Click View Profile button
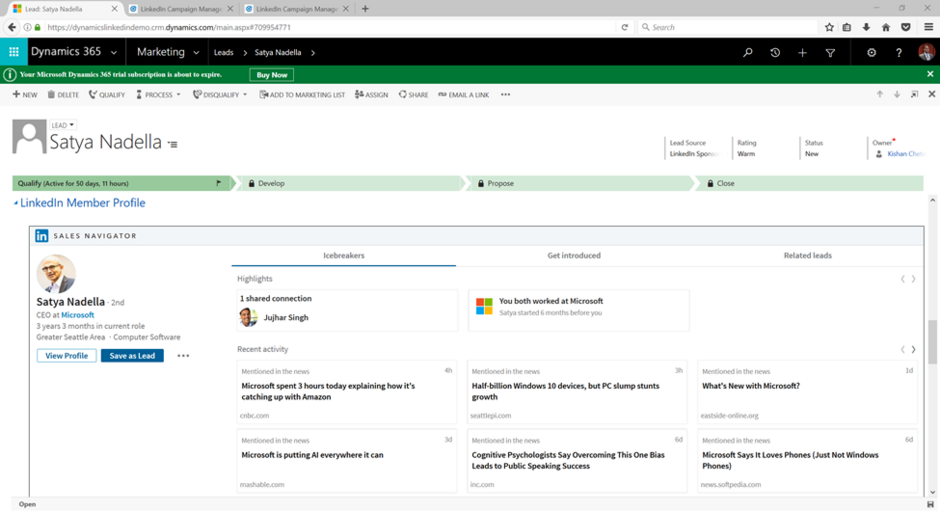The height and width of the screenshot is (512, 940). click(x=67, y=356)
